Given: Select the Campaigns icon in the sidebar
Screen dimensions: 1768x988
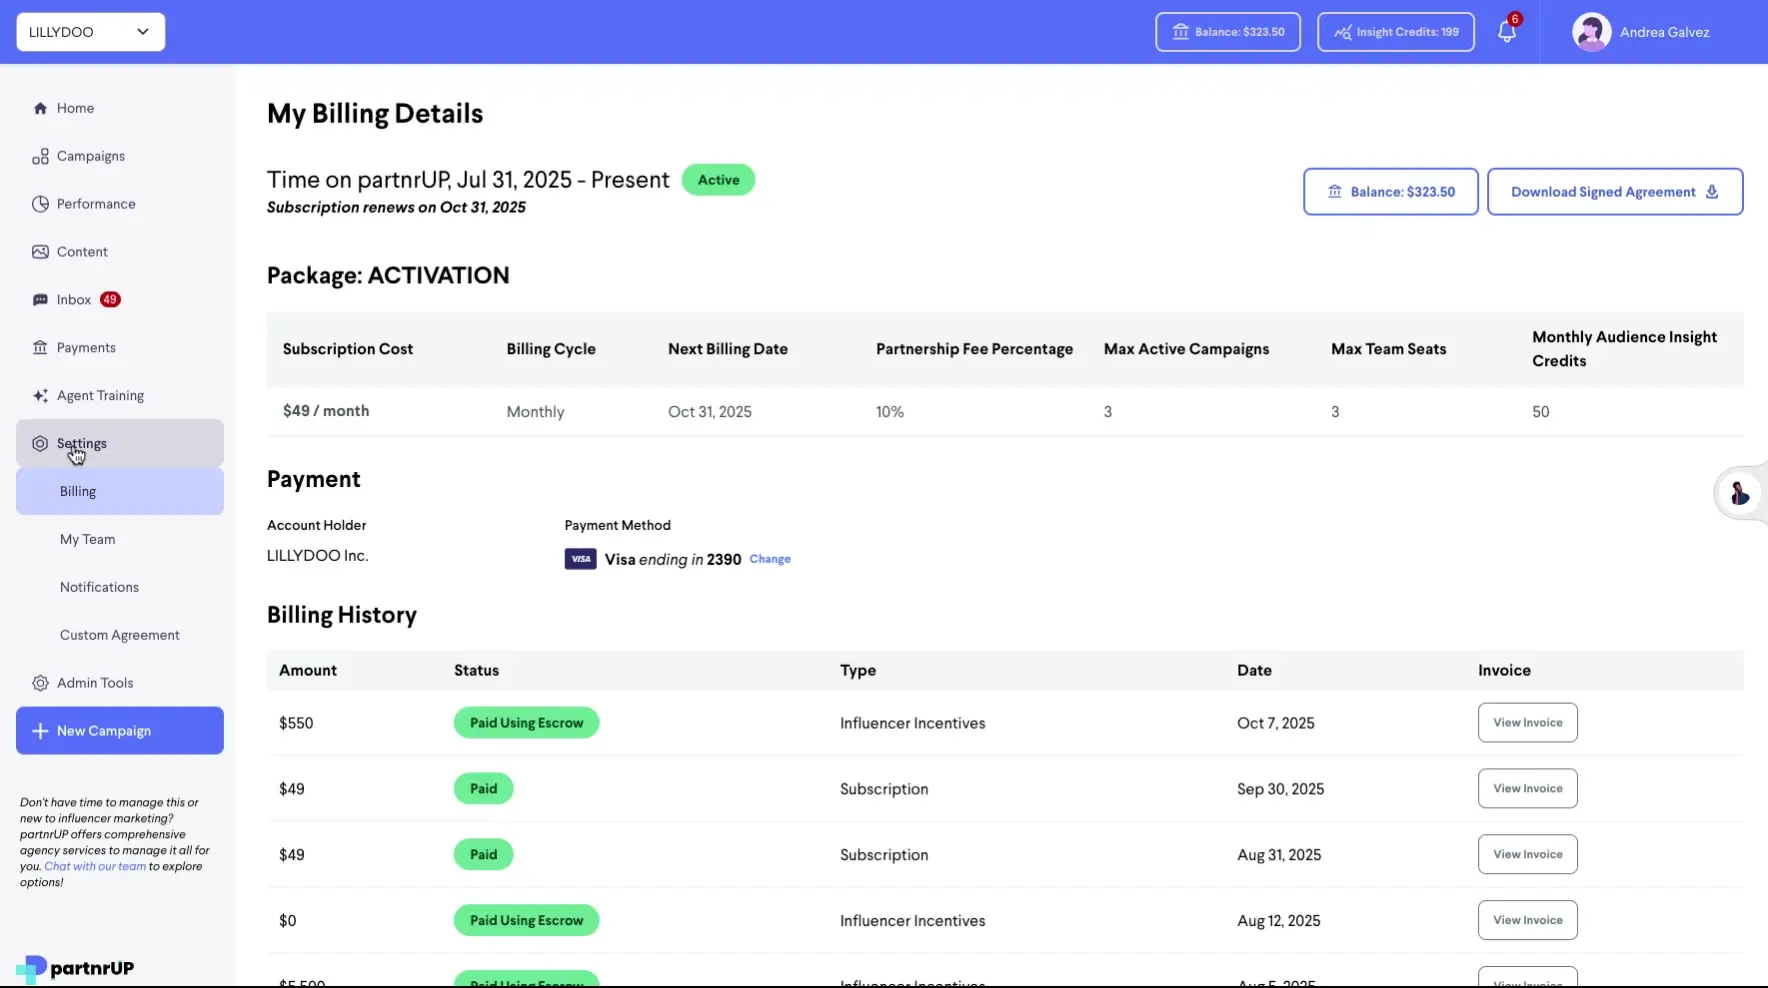Looking at the screenshot, I should click(41, 155).
